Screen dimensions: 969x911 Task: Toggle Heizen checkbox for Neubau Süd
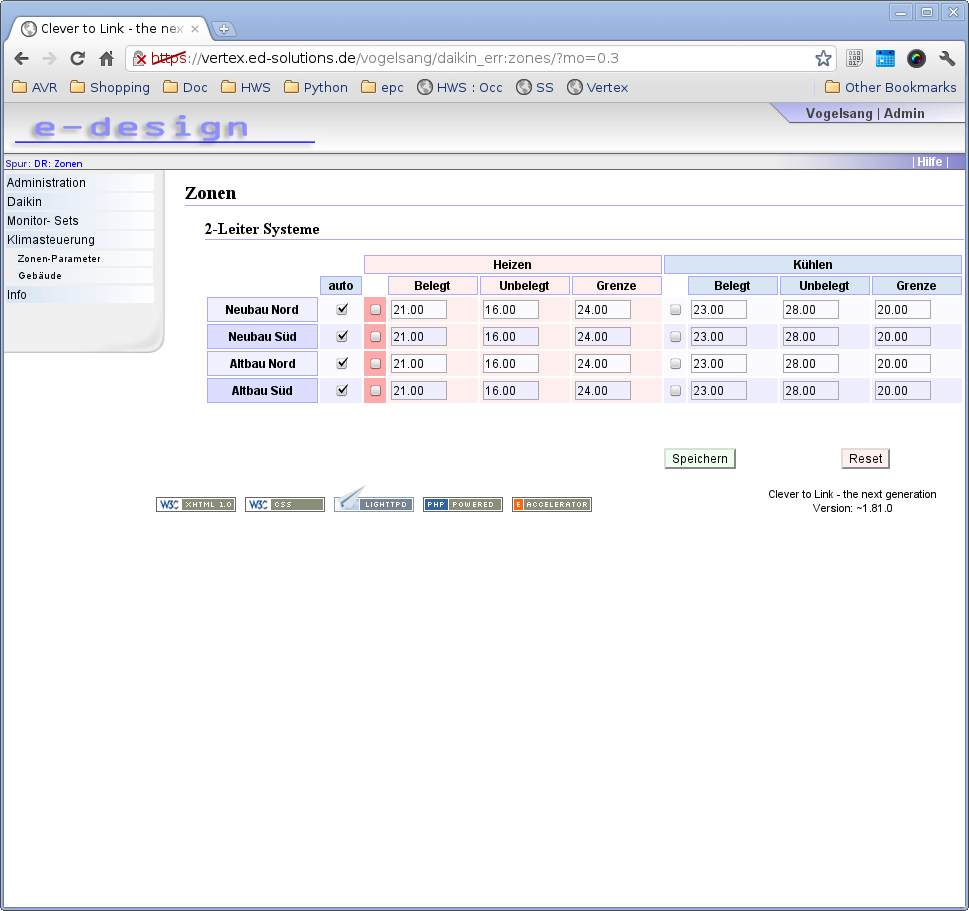(x=375, y=337)
